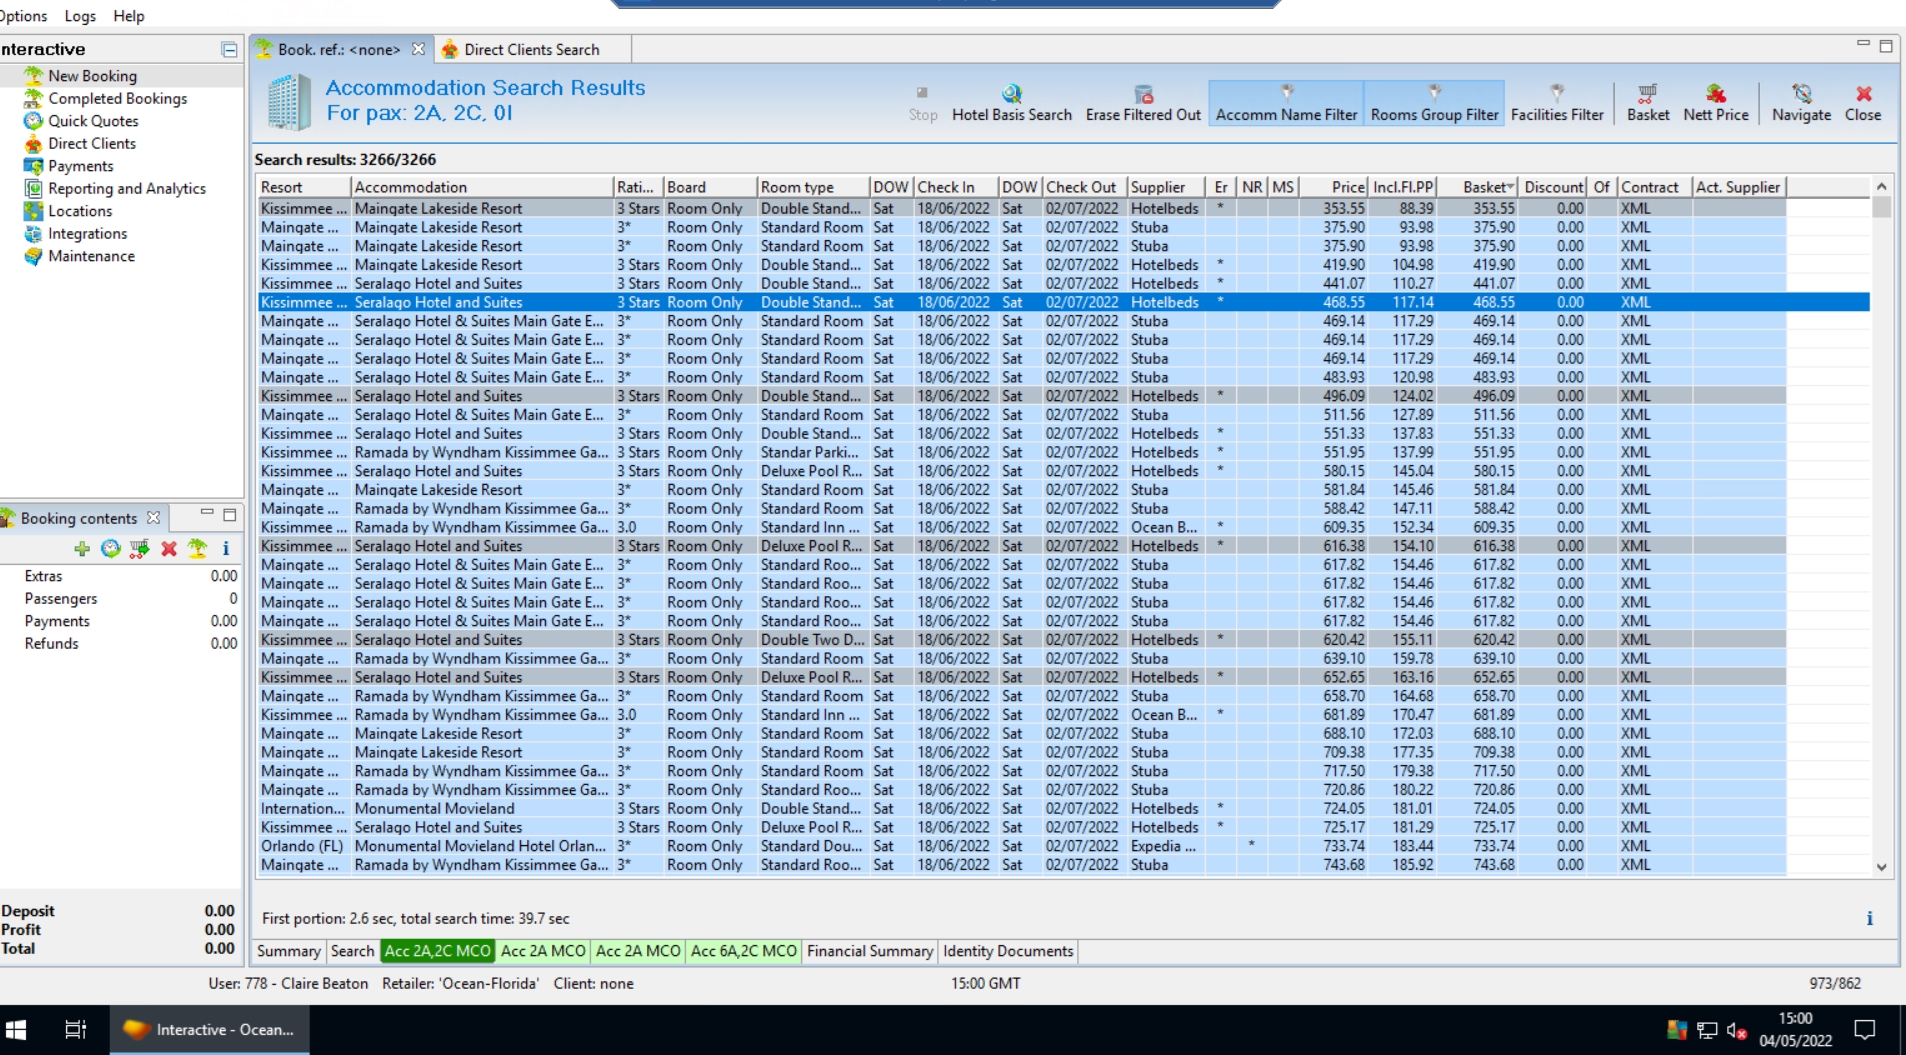Viewport: 1906px width, 1055px height.
Task: Sort by the Price column header
Action: 1334,187
